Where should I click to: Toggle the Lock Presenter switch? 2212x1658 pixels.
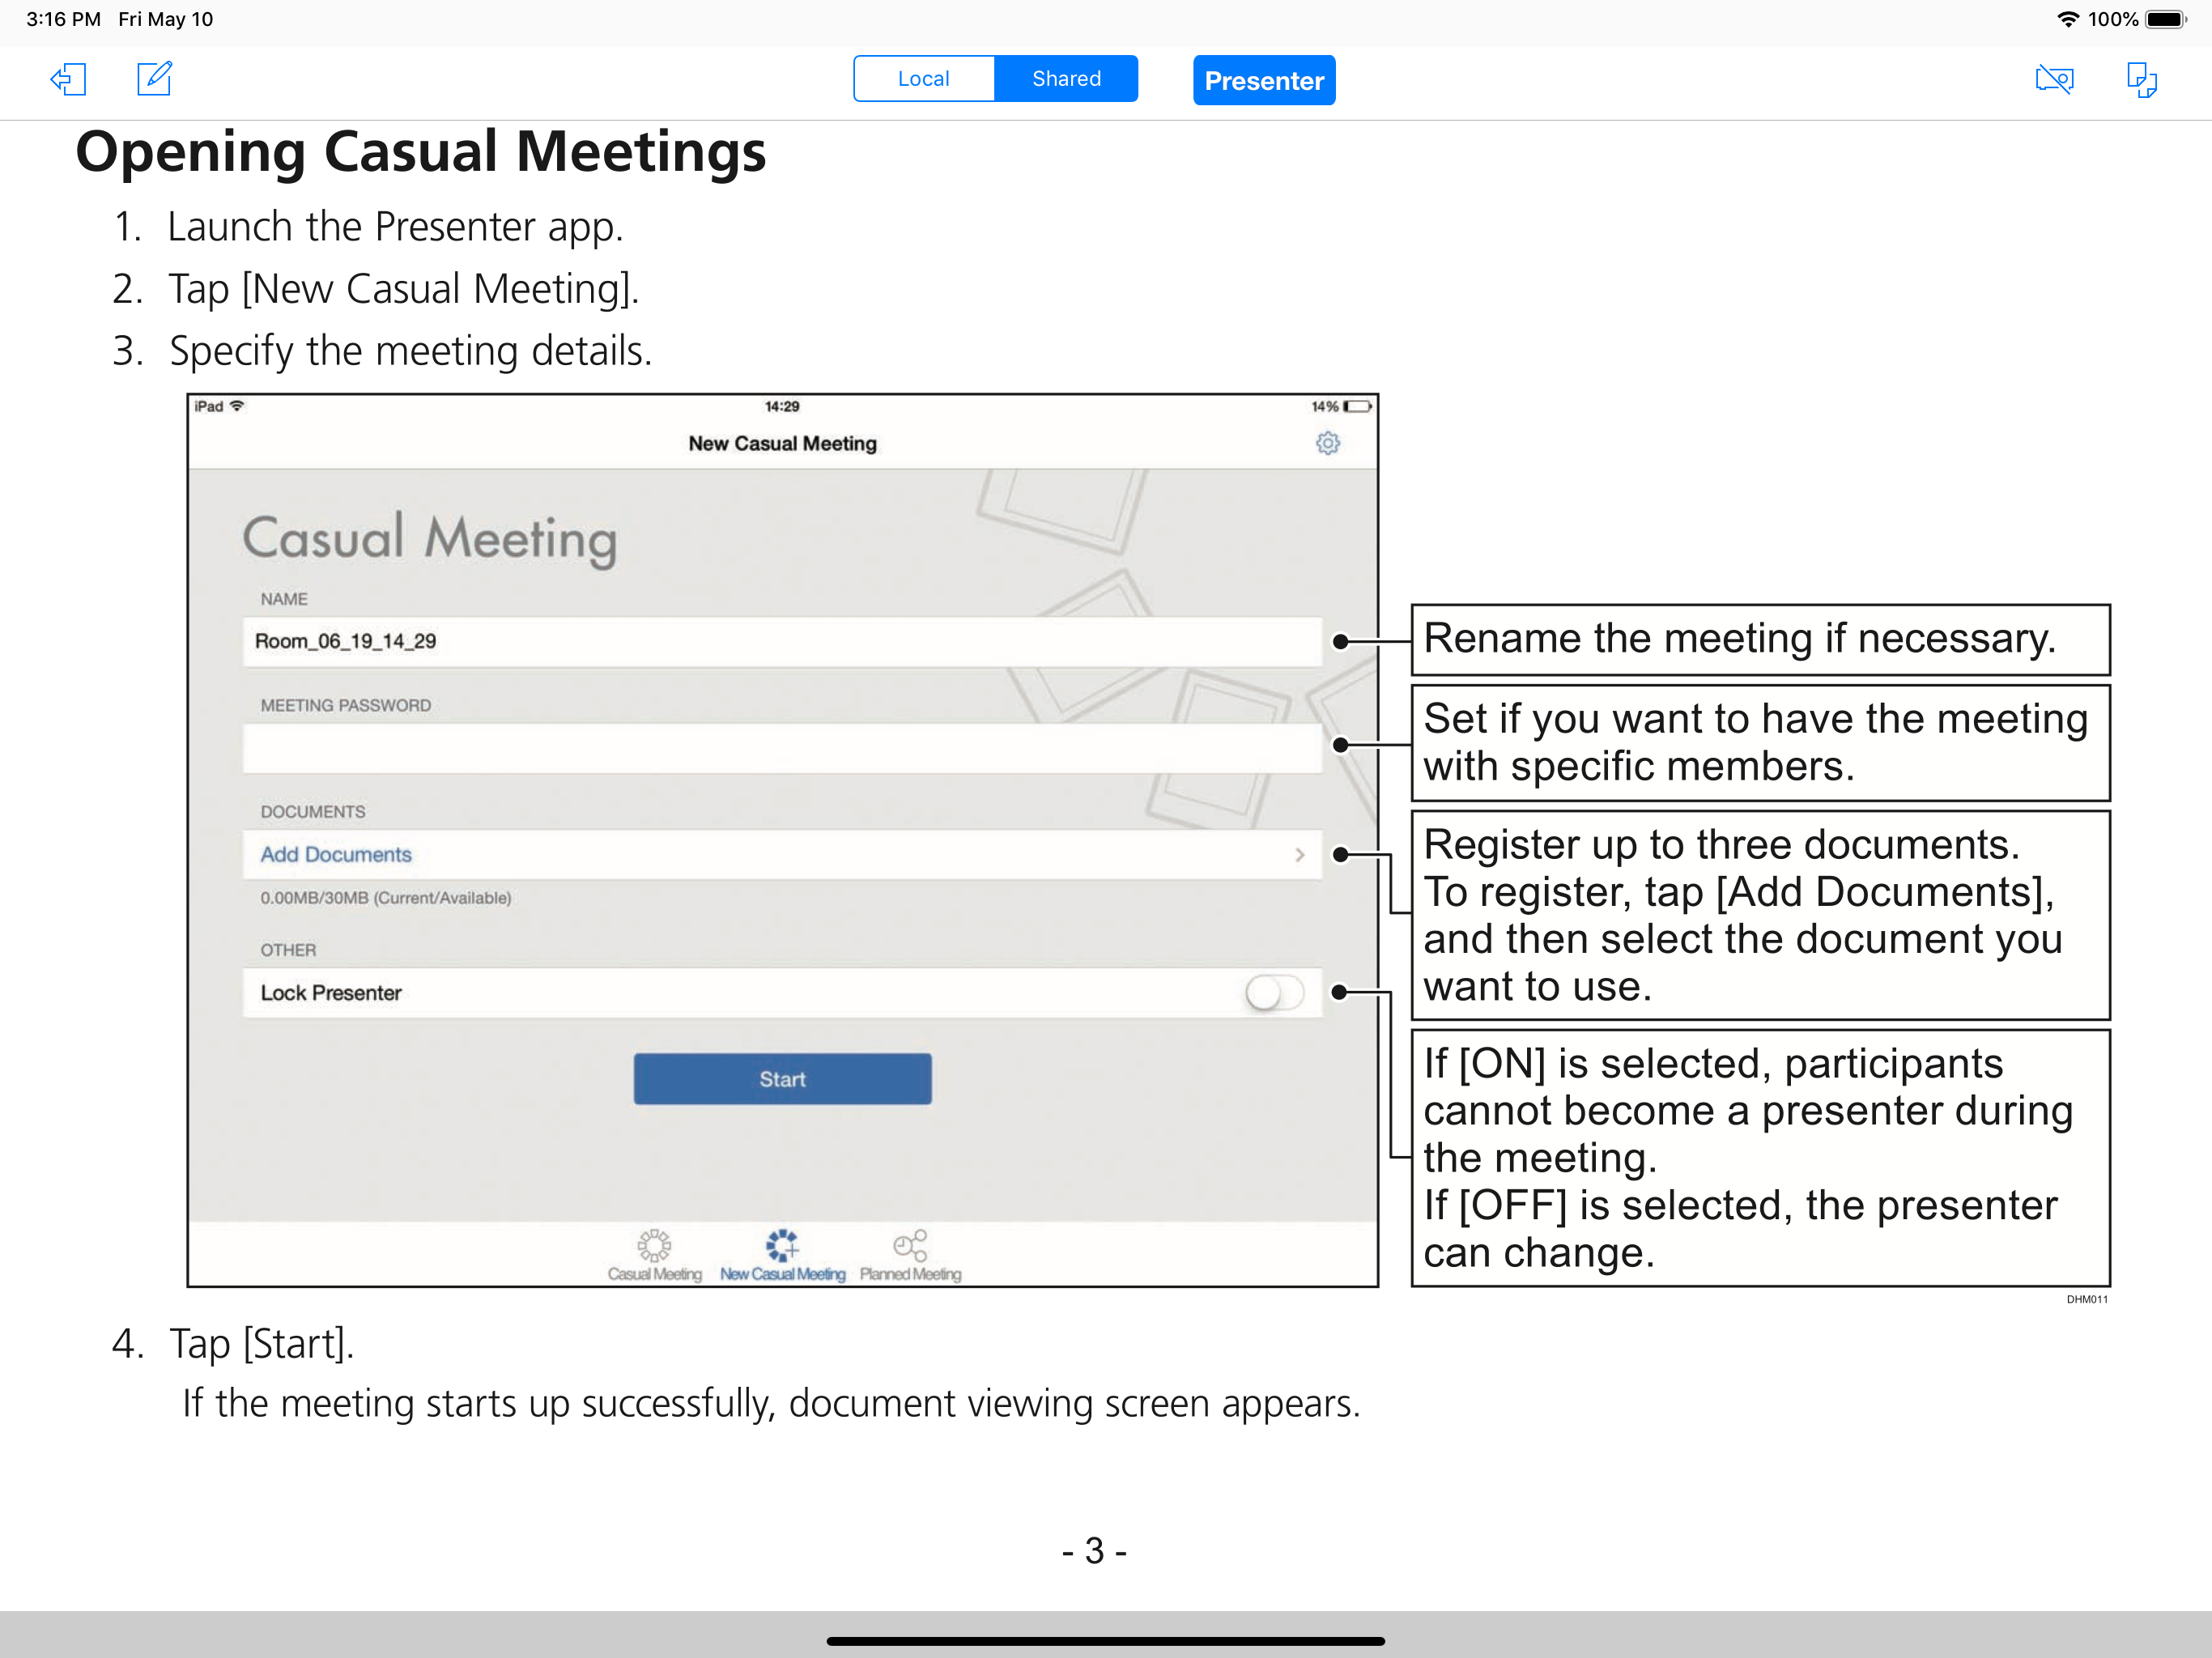(1274, 993)
